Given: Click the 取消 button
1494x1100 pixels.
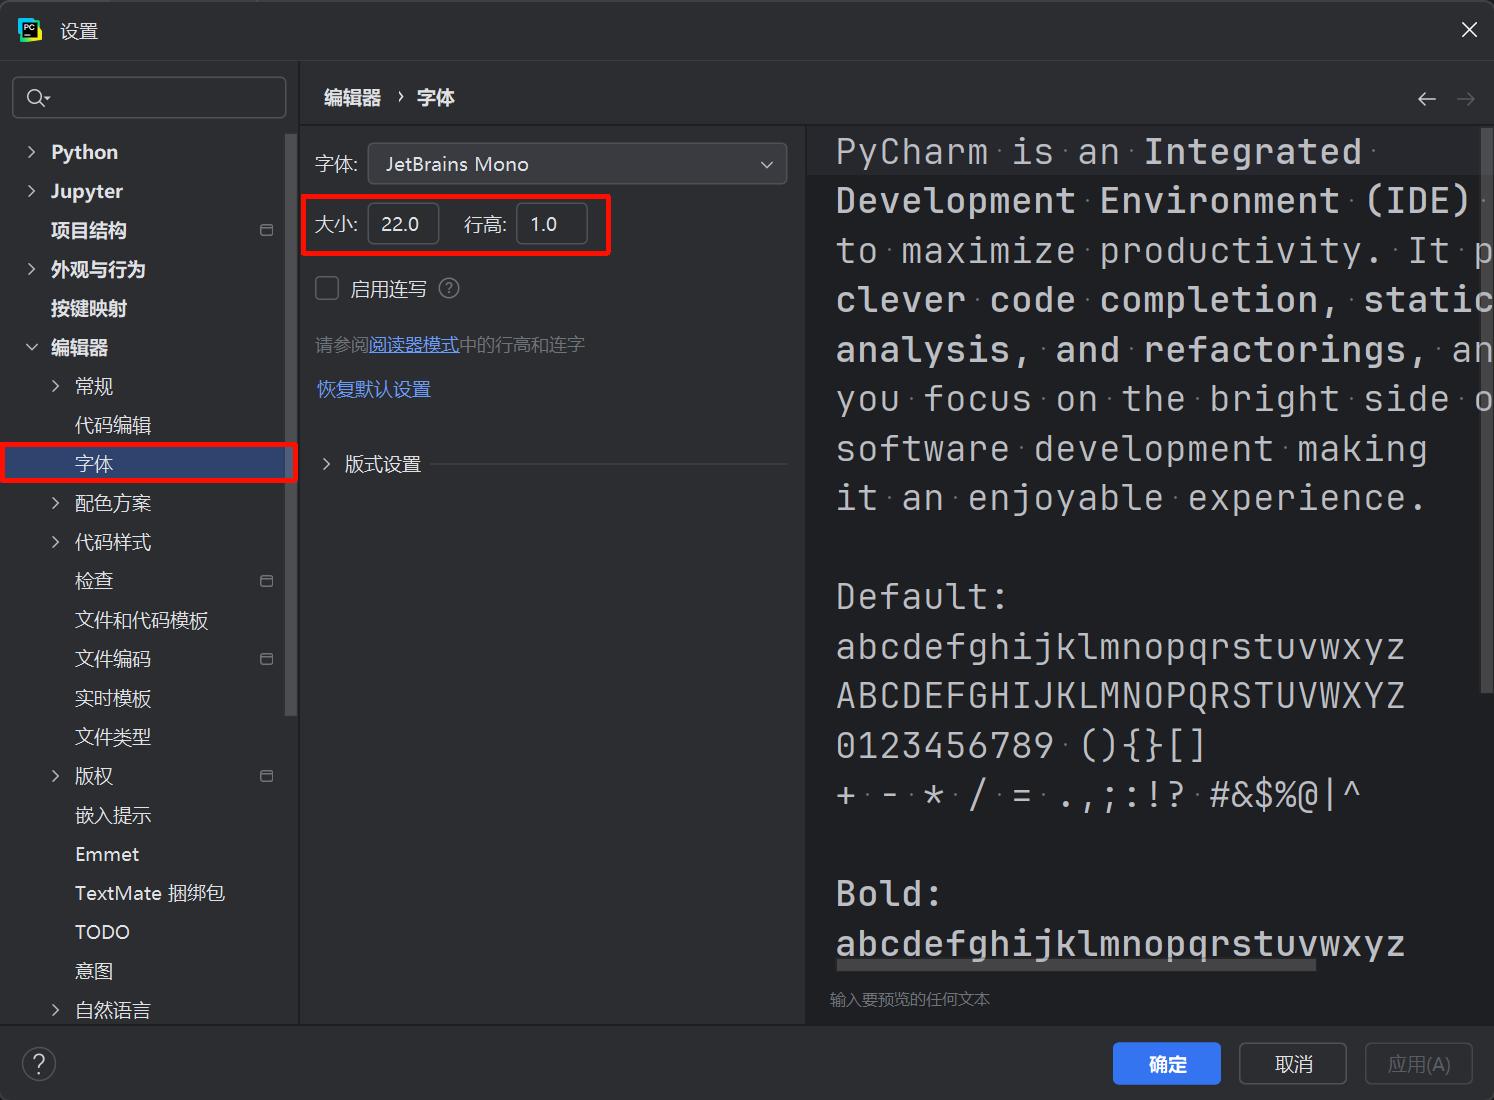Looking at the screenshot, I should coord(1293,1064).
